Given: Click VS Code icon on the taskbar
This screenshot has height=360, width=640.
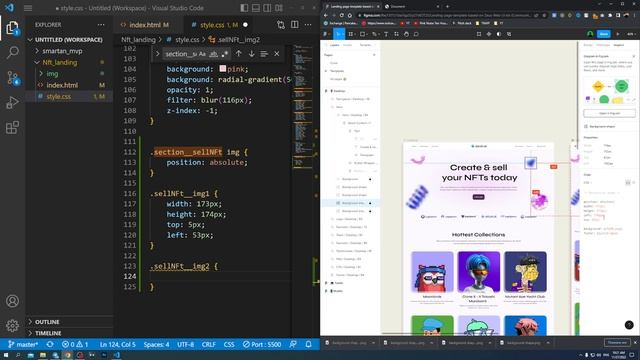Looking at the screenshot, I should (x=116, y=355).
